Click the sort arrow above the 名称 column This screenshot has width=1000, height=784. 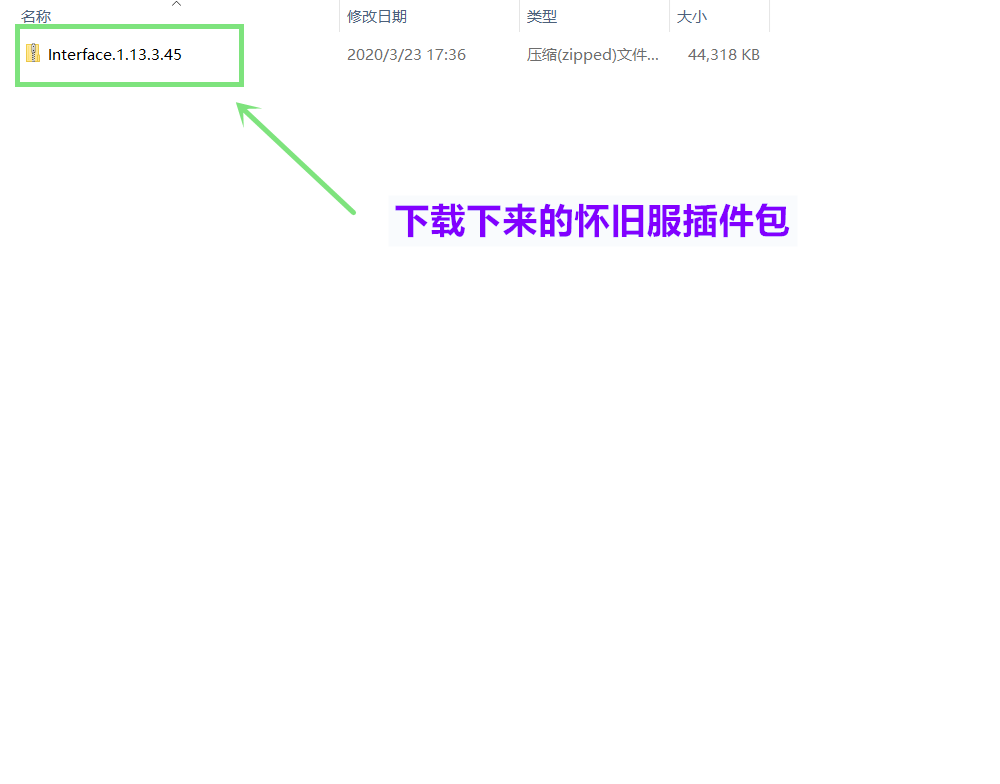click(176, 4)
